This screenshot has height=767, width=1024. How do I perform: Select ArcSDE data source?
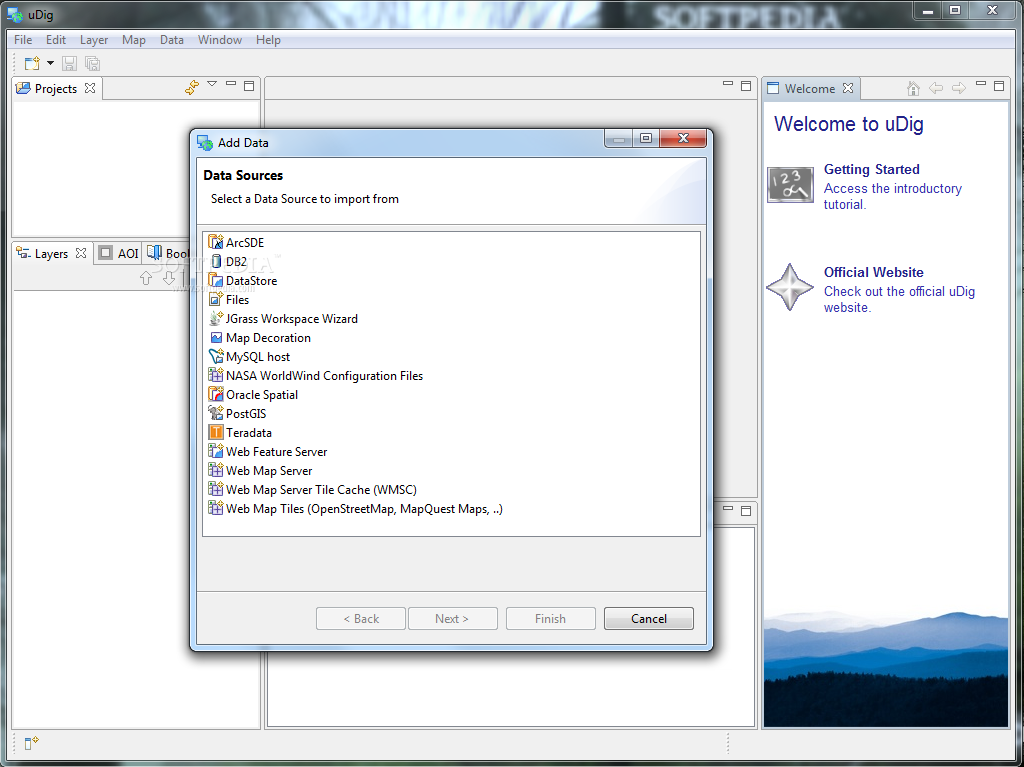click(236, 242)
